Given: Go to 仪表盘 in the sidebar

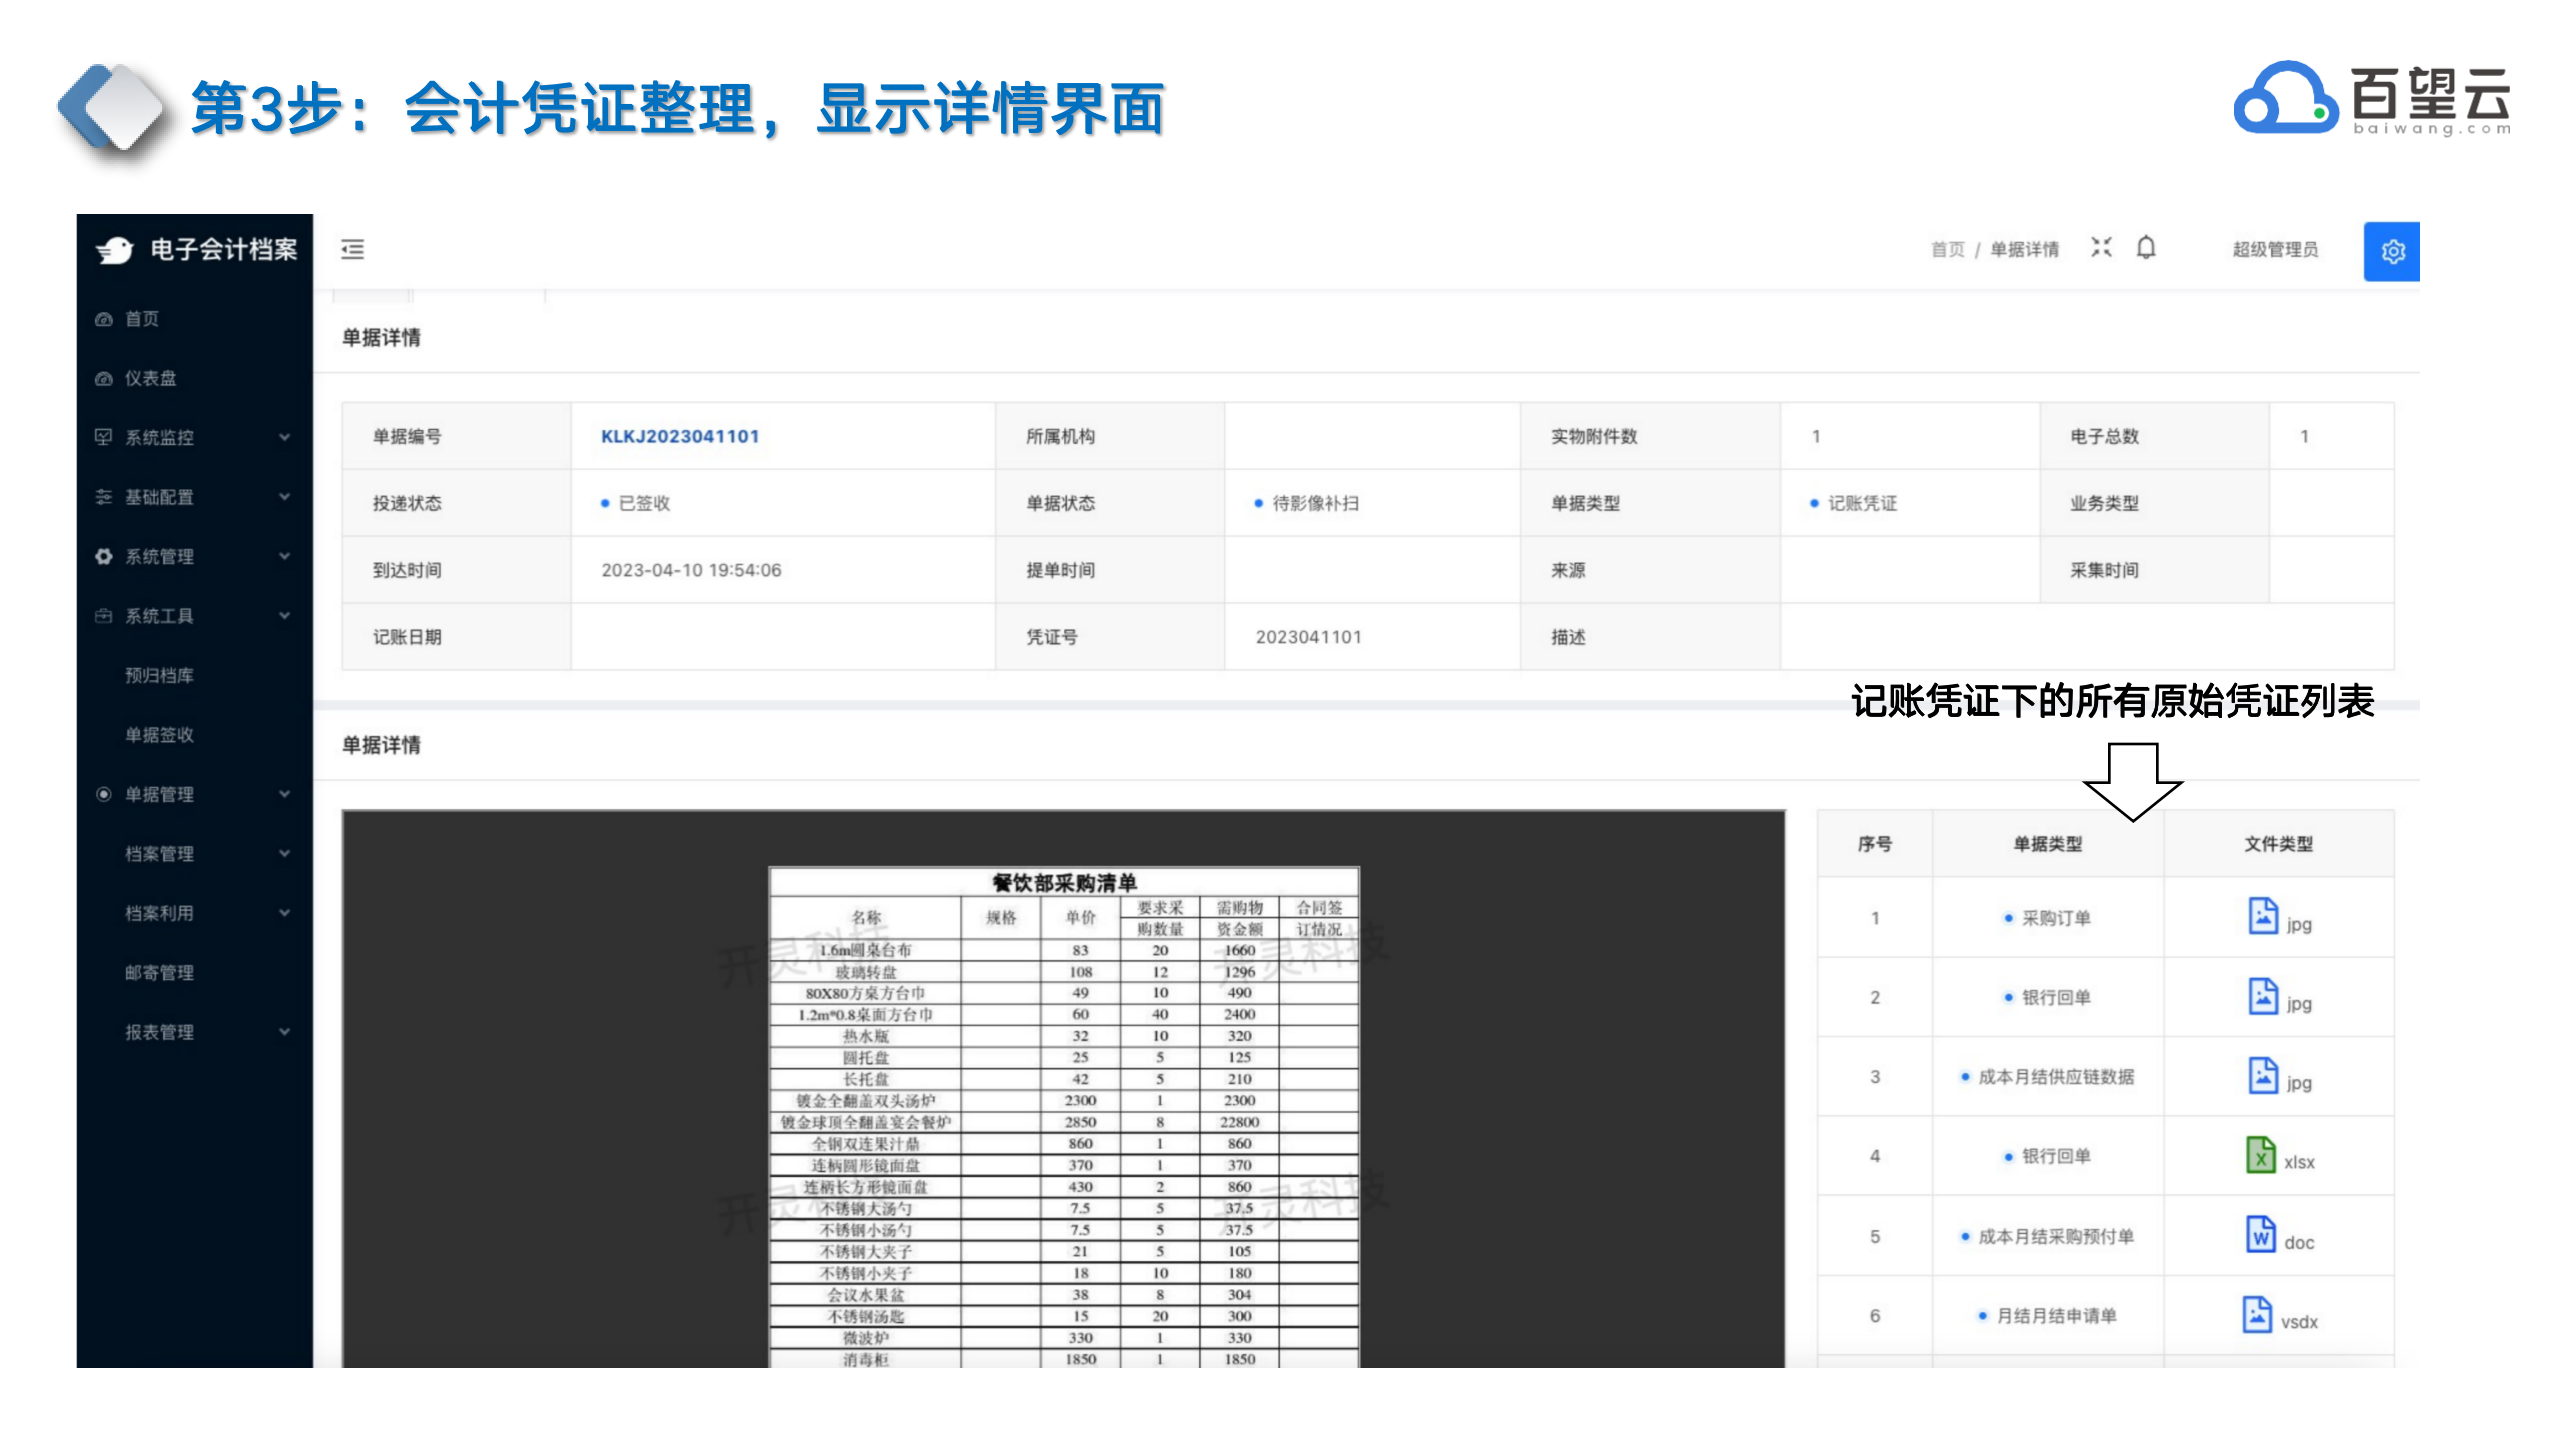Looking at the screenshot, I should [150, 378].
